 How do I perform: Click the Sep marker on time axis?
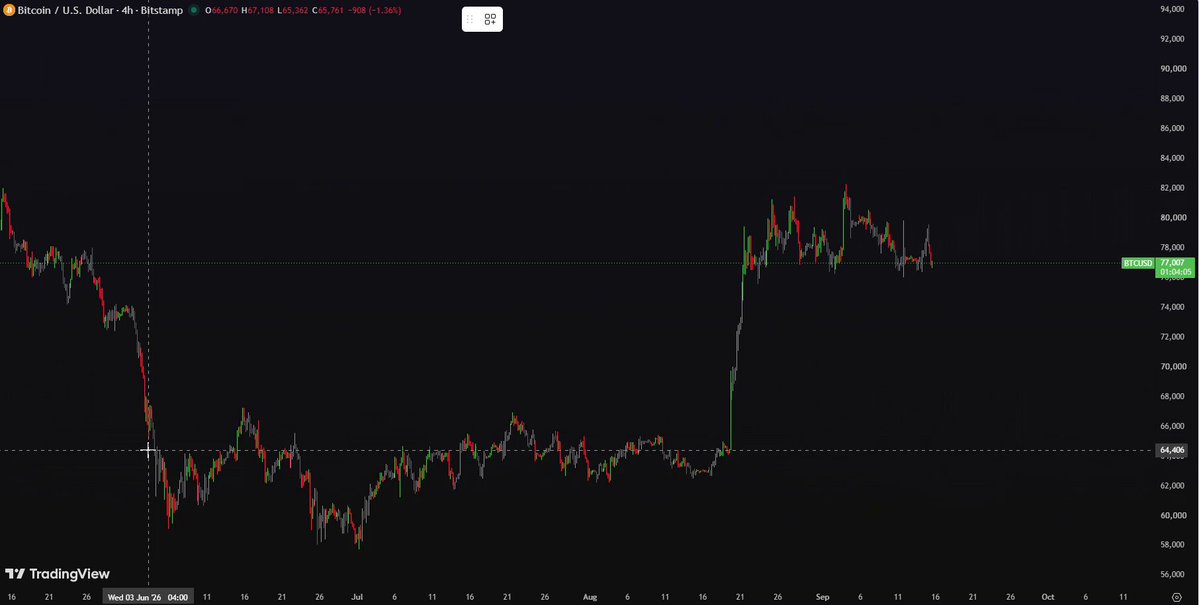click(822, 597)
